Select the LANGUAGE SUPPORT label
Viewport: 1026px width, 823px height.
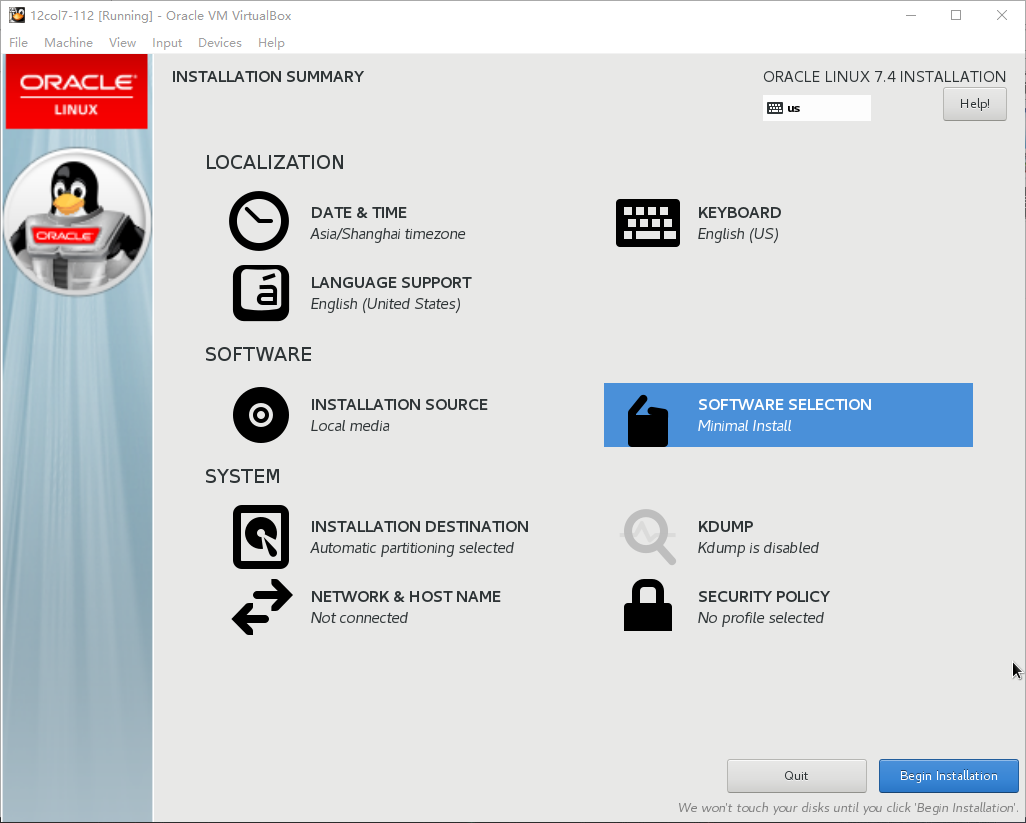pos(391,283)
